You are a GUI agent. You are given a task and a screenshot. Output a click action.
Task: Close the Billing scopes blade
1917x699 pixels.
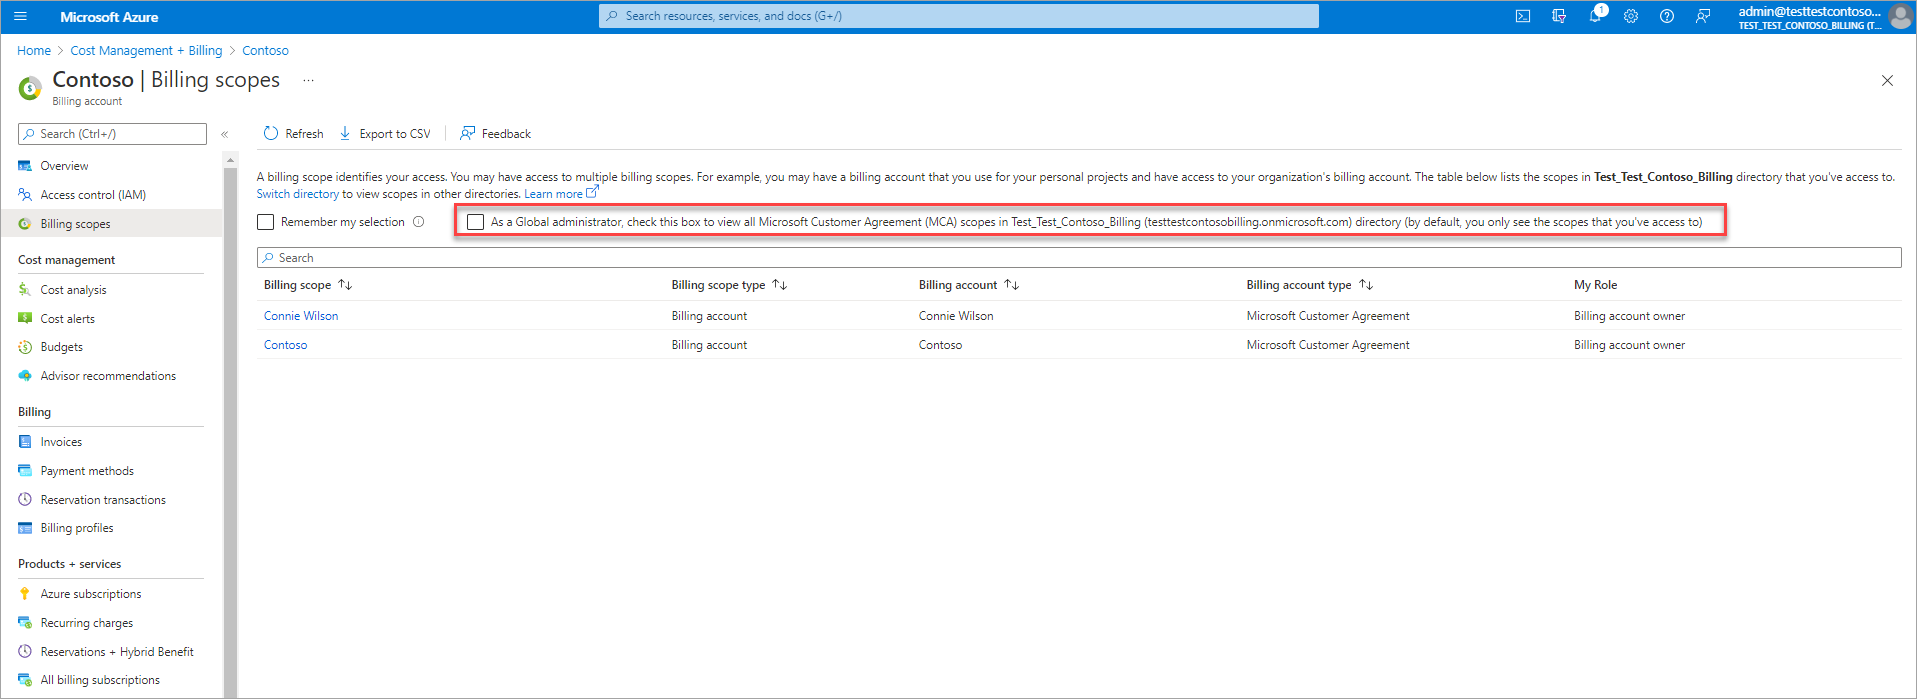coord(1887,81)
